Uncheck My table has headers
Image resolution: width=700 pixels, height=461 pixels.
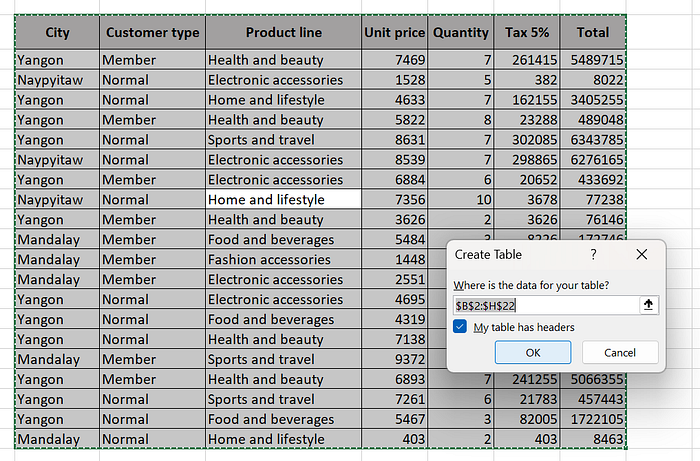(x=460, y=327)
